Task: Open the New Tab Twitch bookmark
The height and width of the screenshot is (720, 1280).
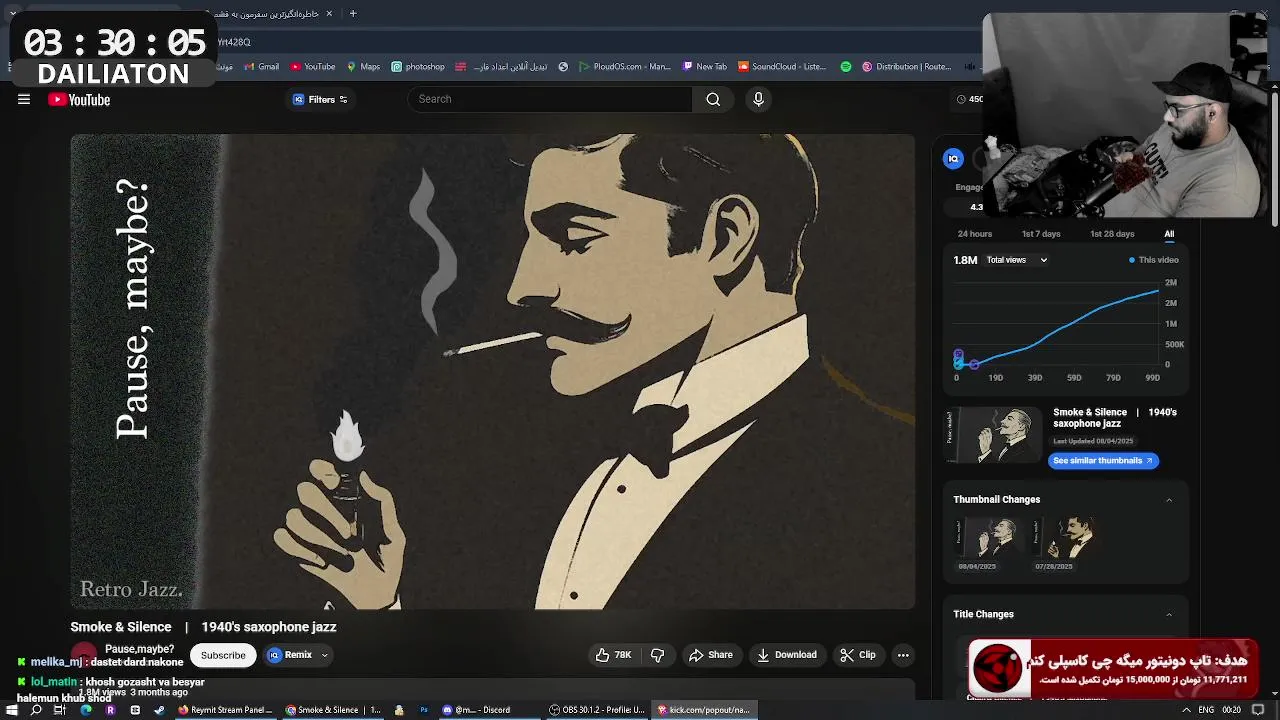Action: coord(704,67)
